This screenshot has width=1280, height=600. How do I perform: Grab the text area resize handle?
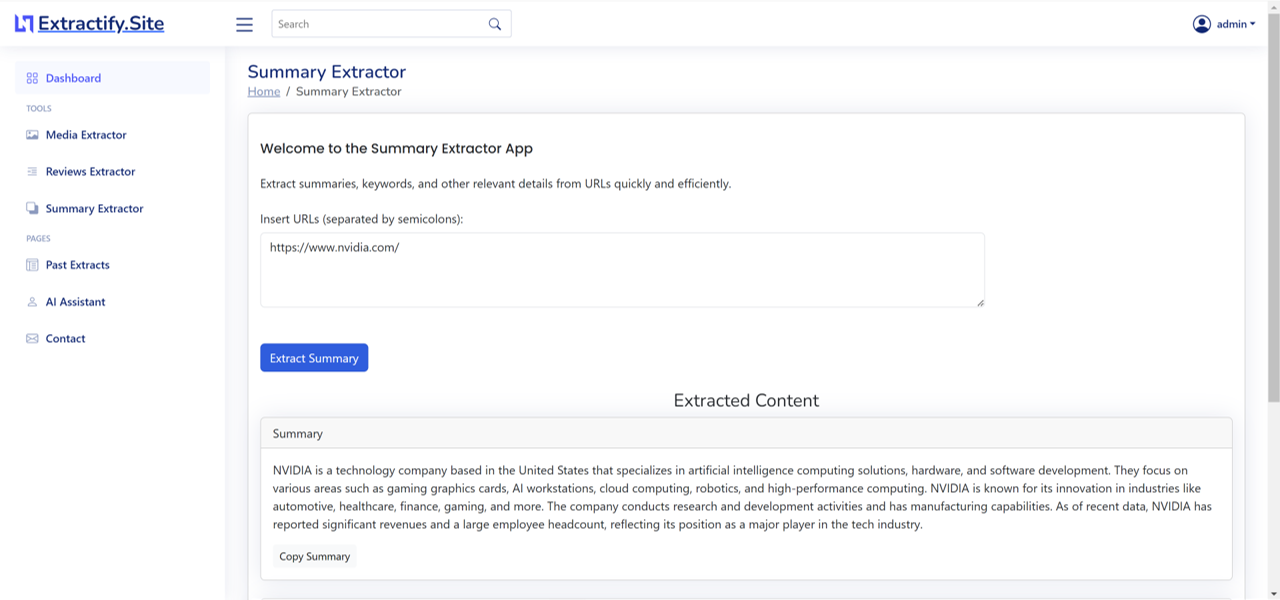tap(980, 302)
